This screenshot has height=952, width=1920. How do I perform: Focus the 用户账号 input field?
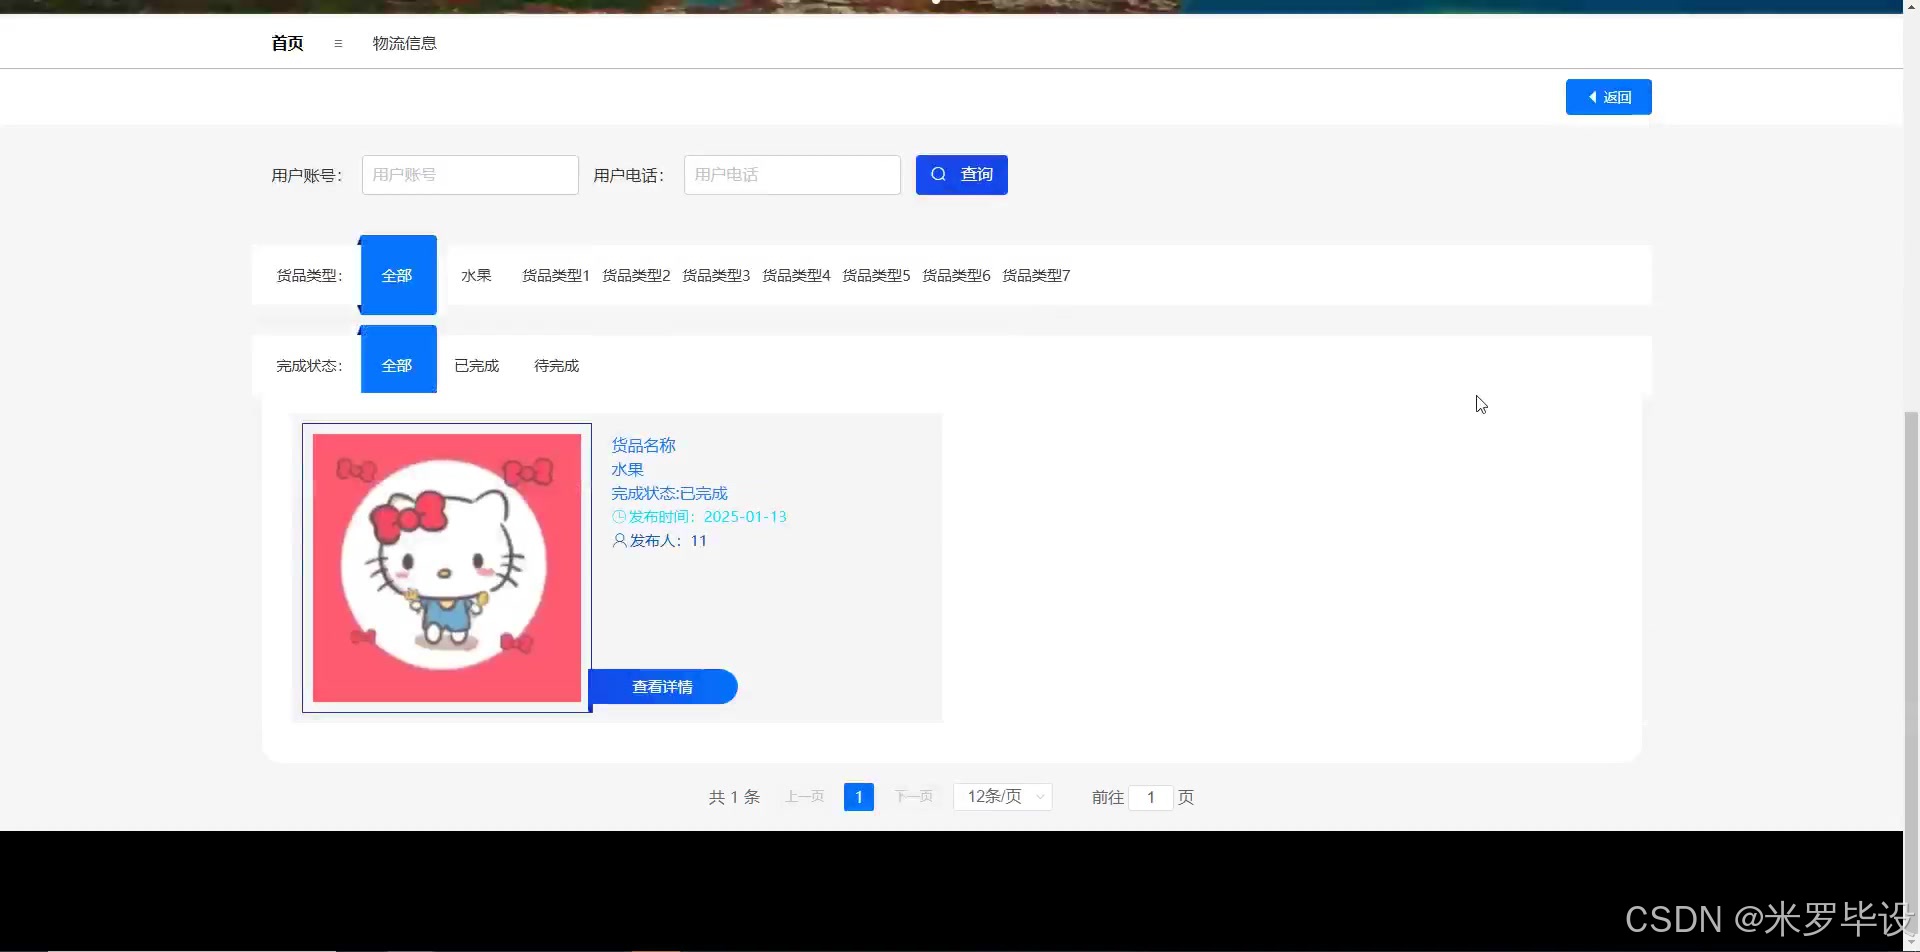point(470,175)
